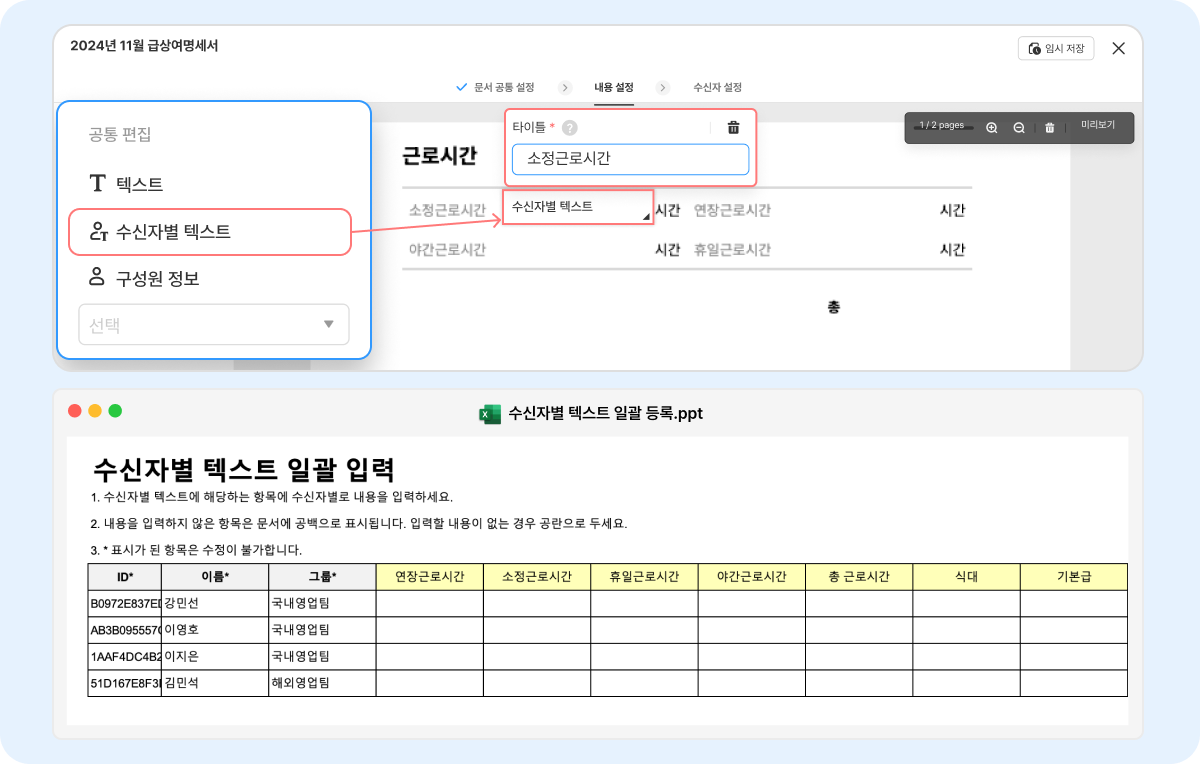
Task: Select the yellow 휴일근로시간 column header
Action: coord(644,577)
